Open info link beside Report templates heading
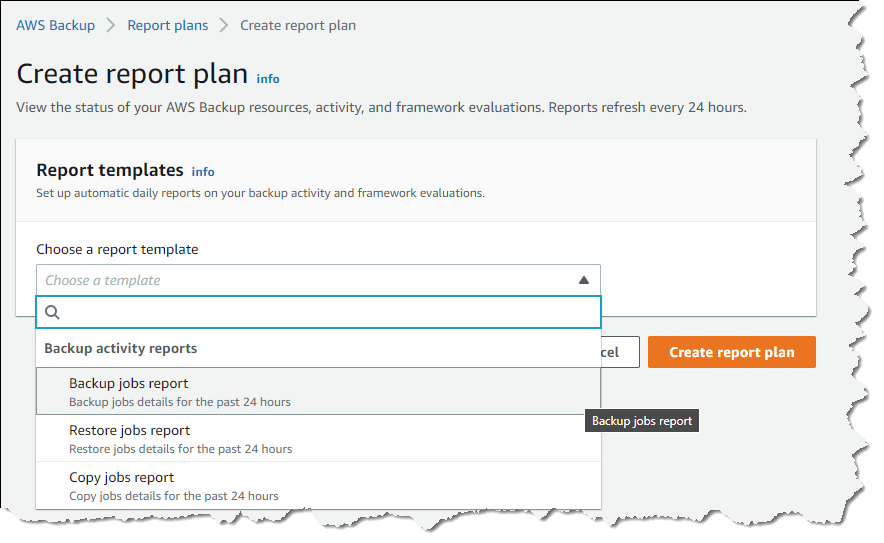This screenshot has height=543, width=884. tap(203, 171)
